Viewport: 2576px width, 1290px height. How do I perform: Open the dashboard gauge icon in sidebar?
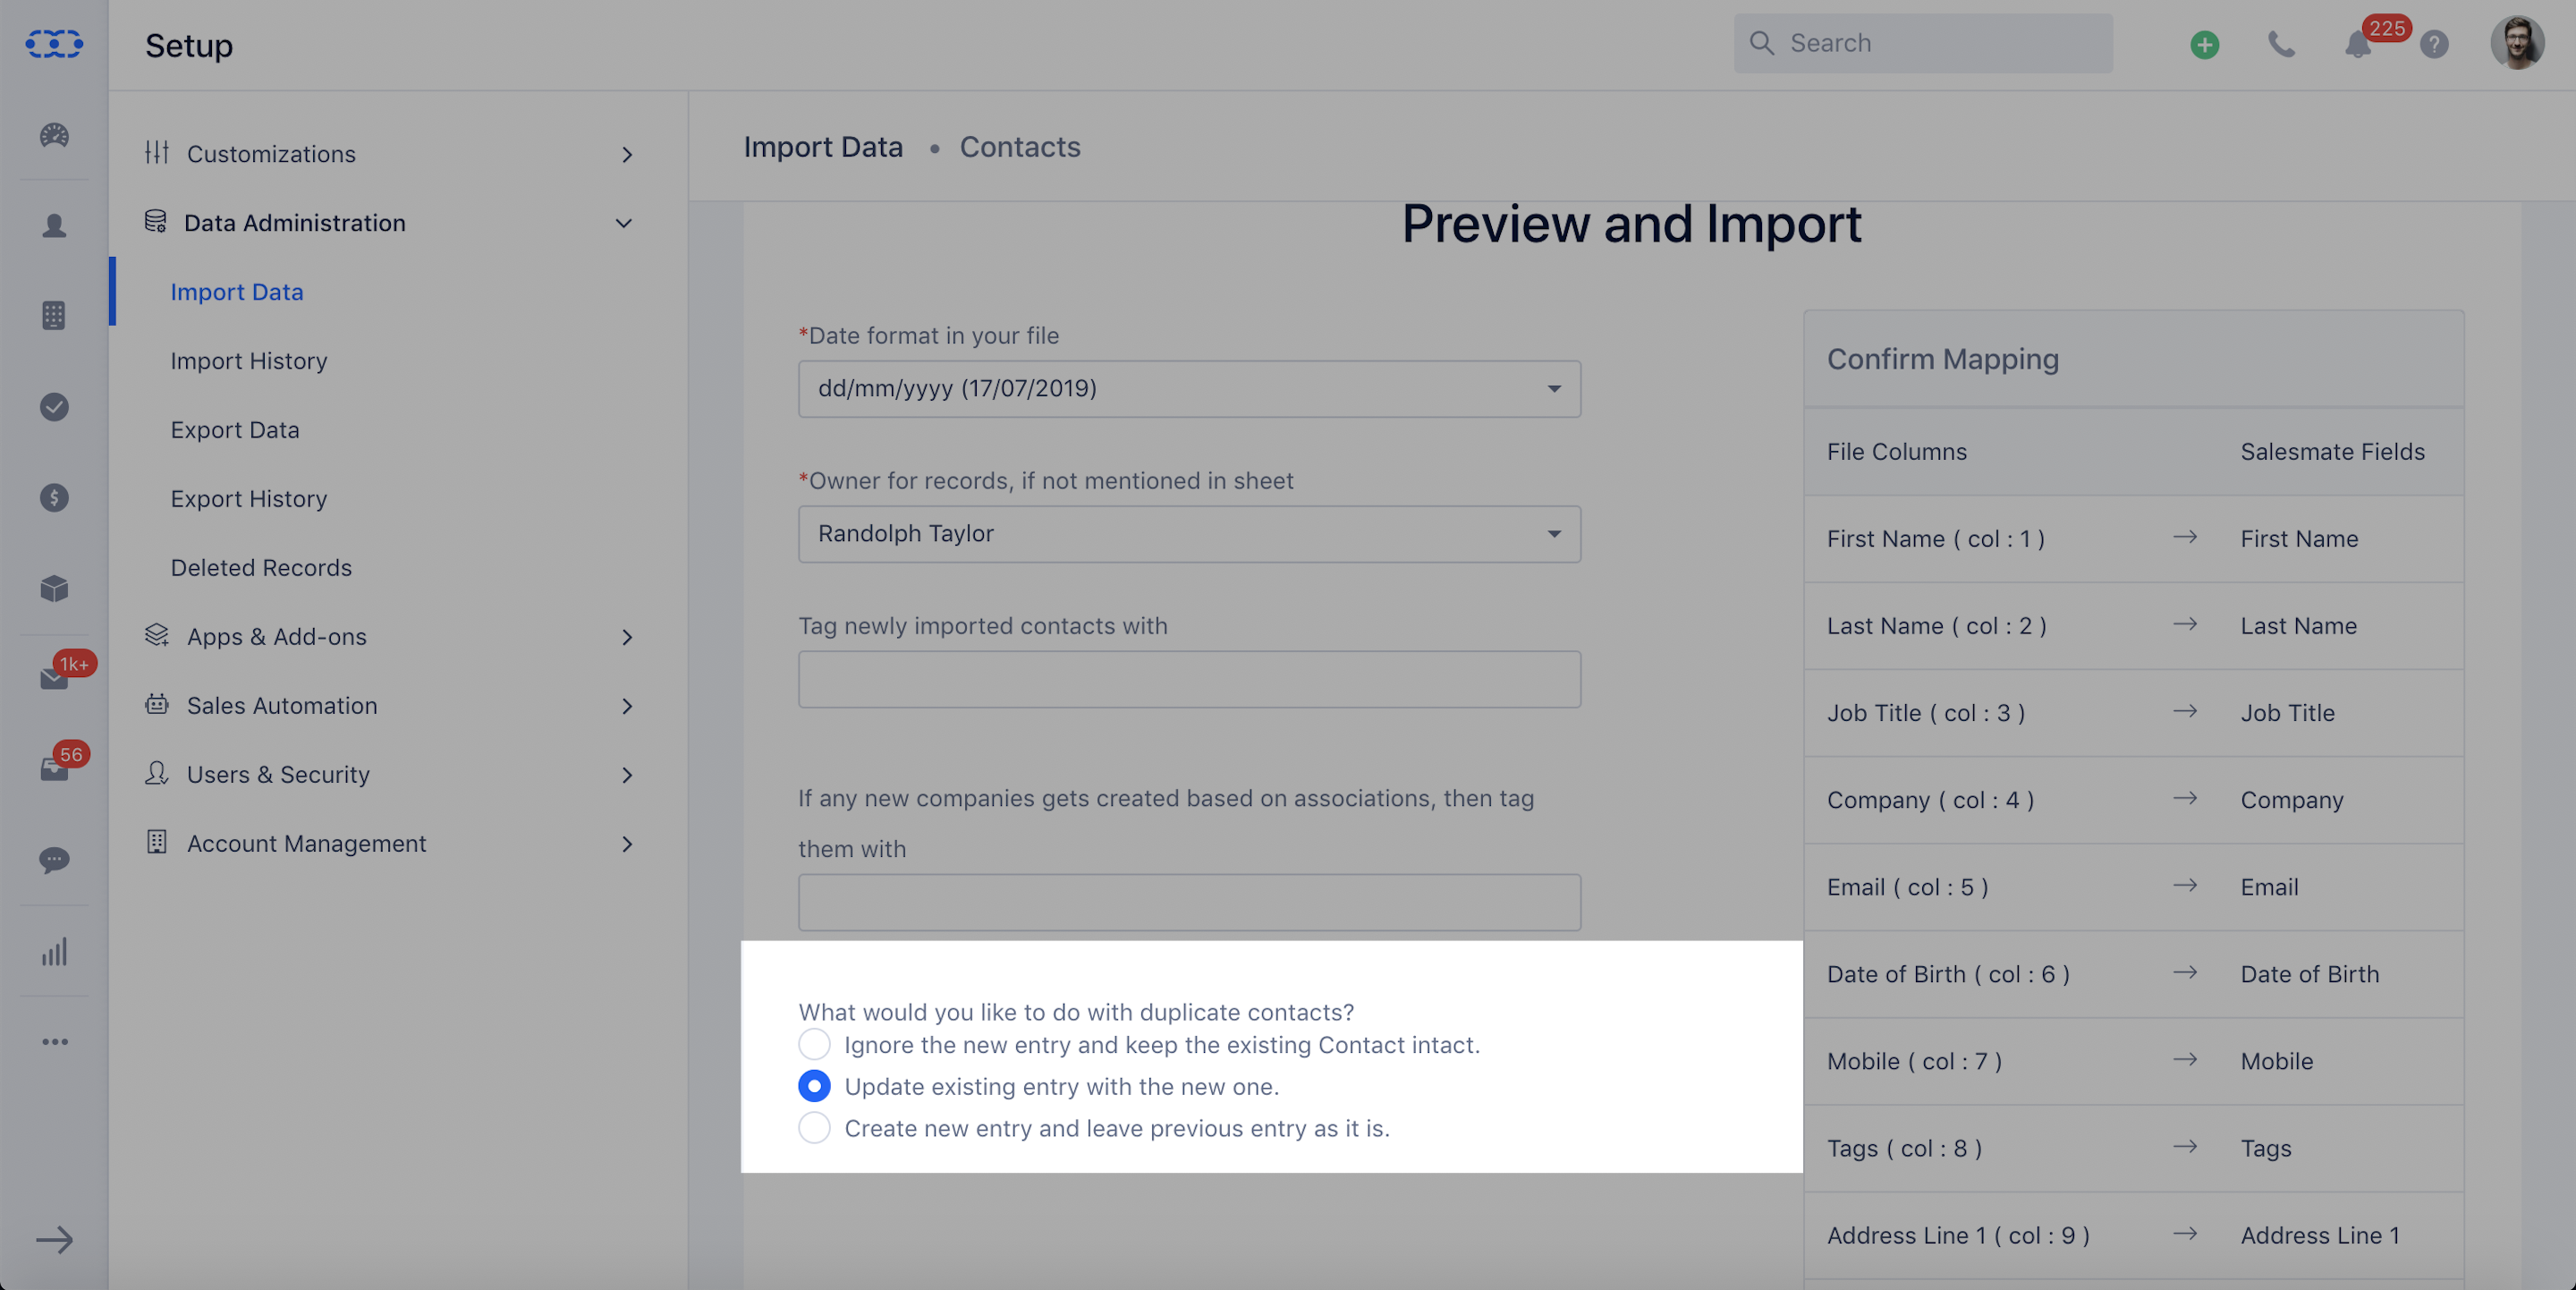54,135
